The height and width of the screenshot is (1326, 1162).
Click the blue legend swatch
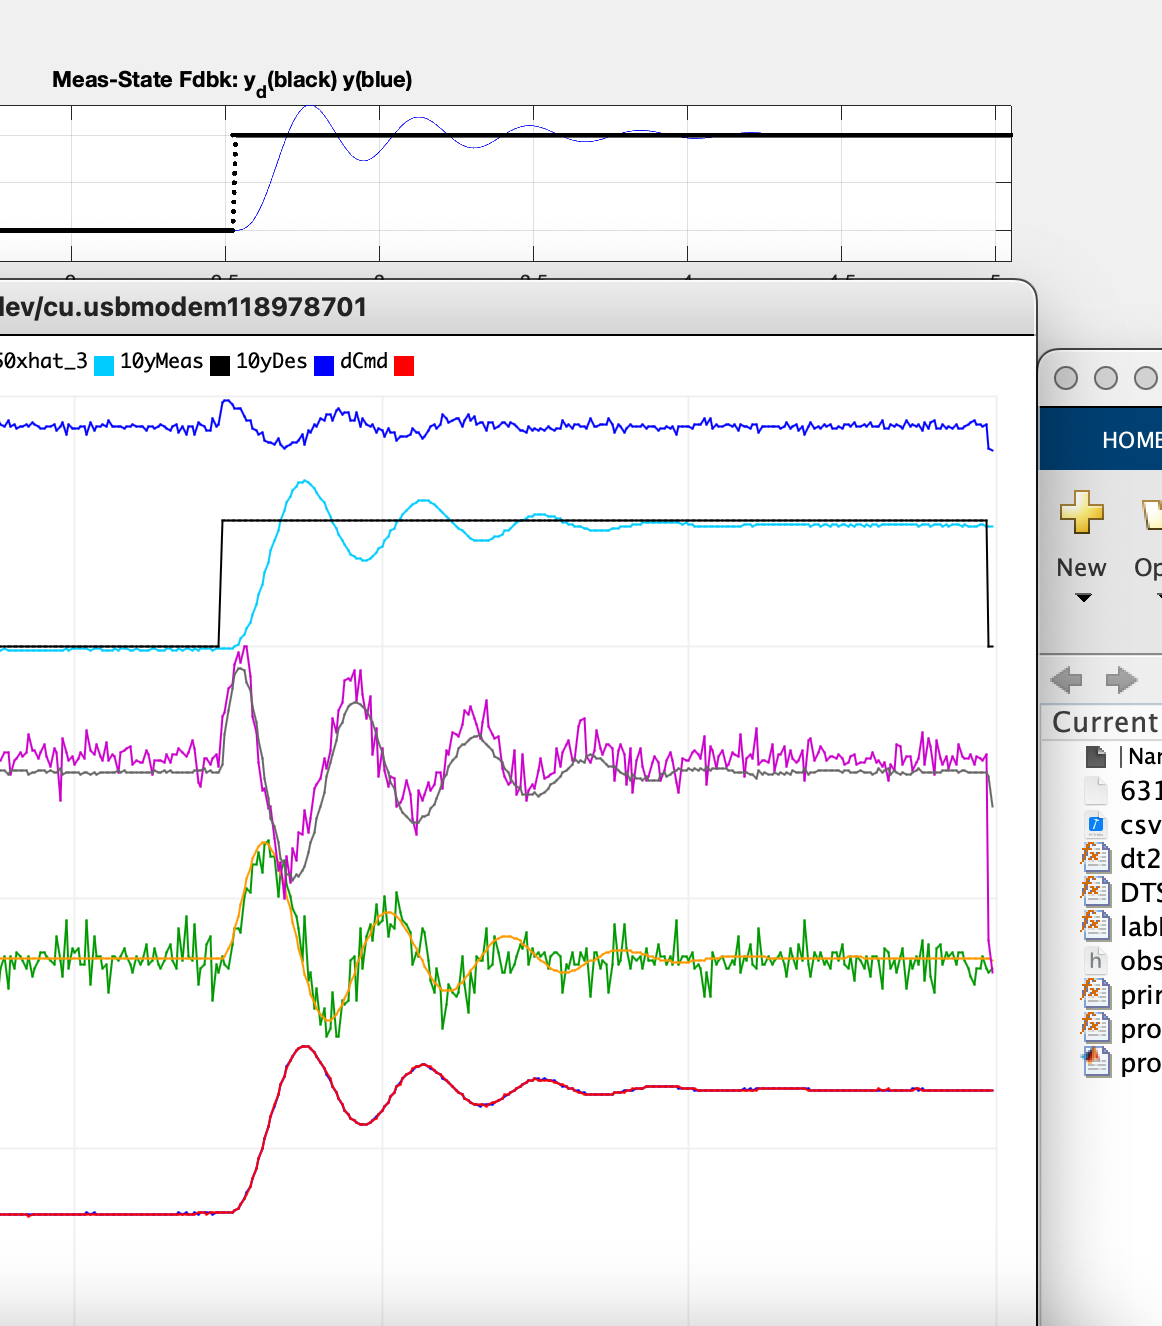click(x=324, y=365)
